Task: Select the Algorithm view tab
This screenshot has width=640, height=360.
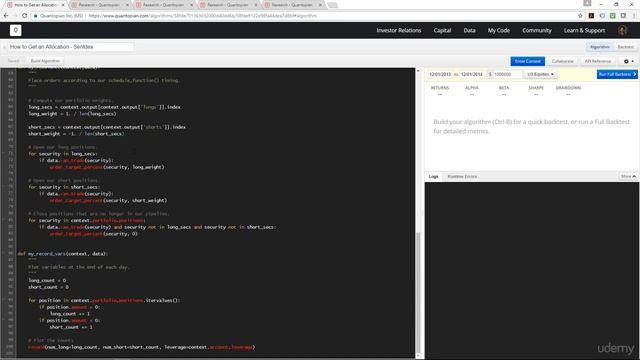Action: coord(600,47)
